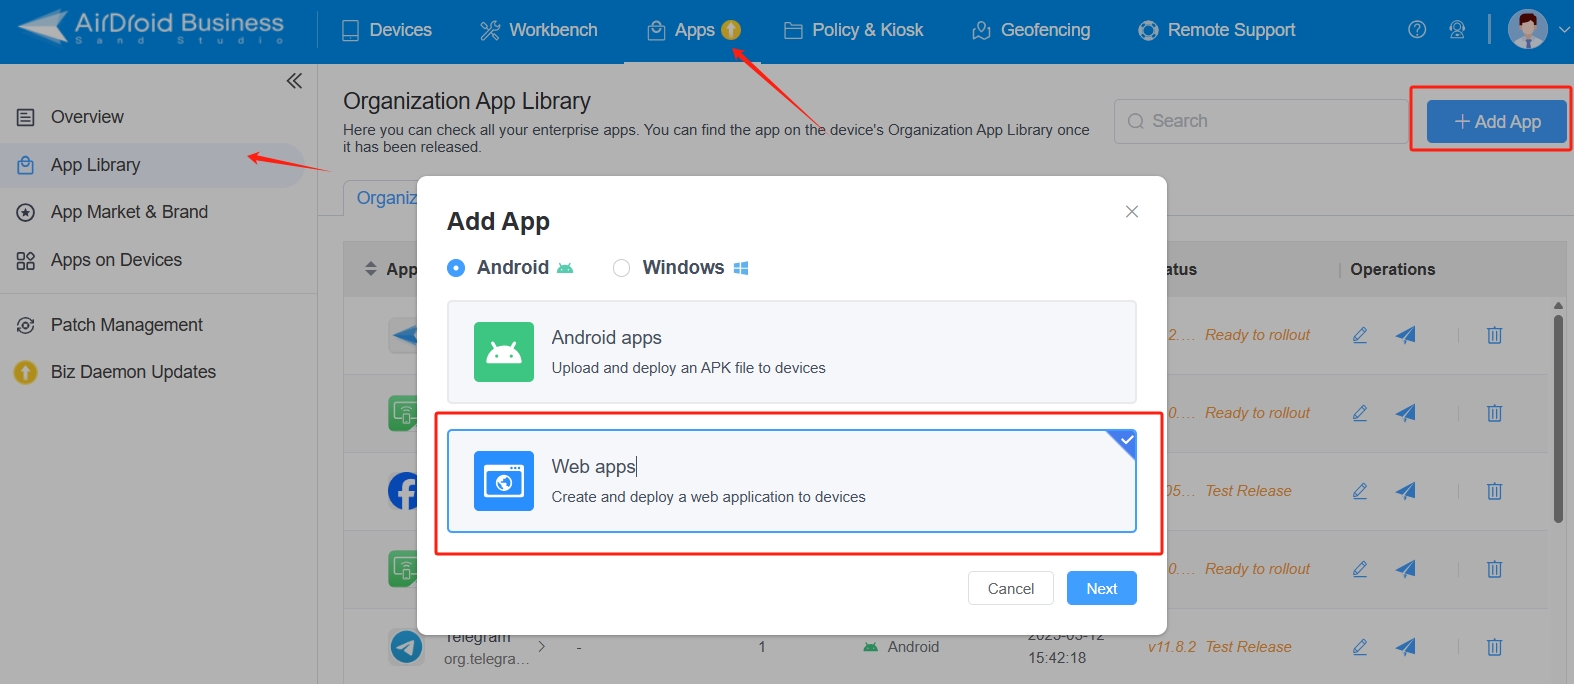Click the Organization tab behind dialog
This screenshot has width=1574, height=684.
[x=385, y=198]
